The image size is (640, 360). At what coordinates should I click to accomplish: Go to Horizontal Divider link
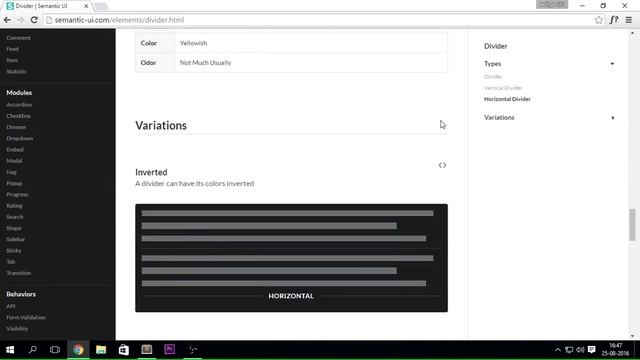point(507,99)
